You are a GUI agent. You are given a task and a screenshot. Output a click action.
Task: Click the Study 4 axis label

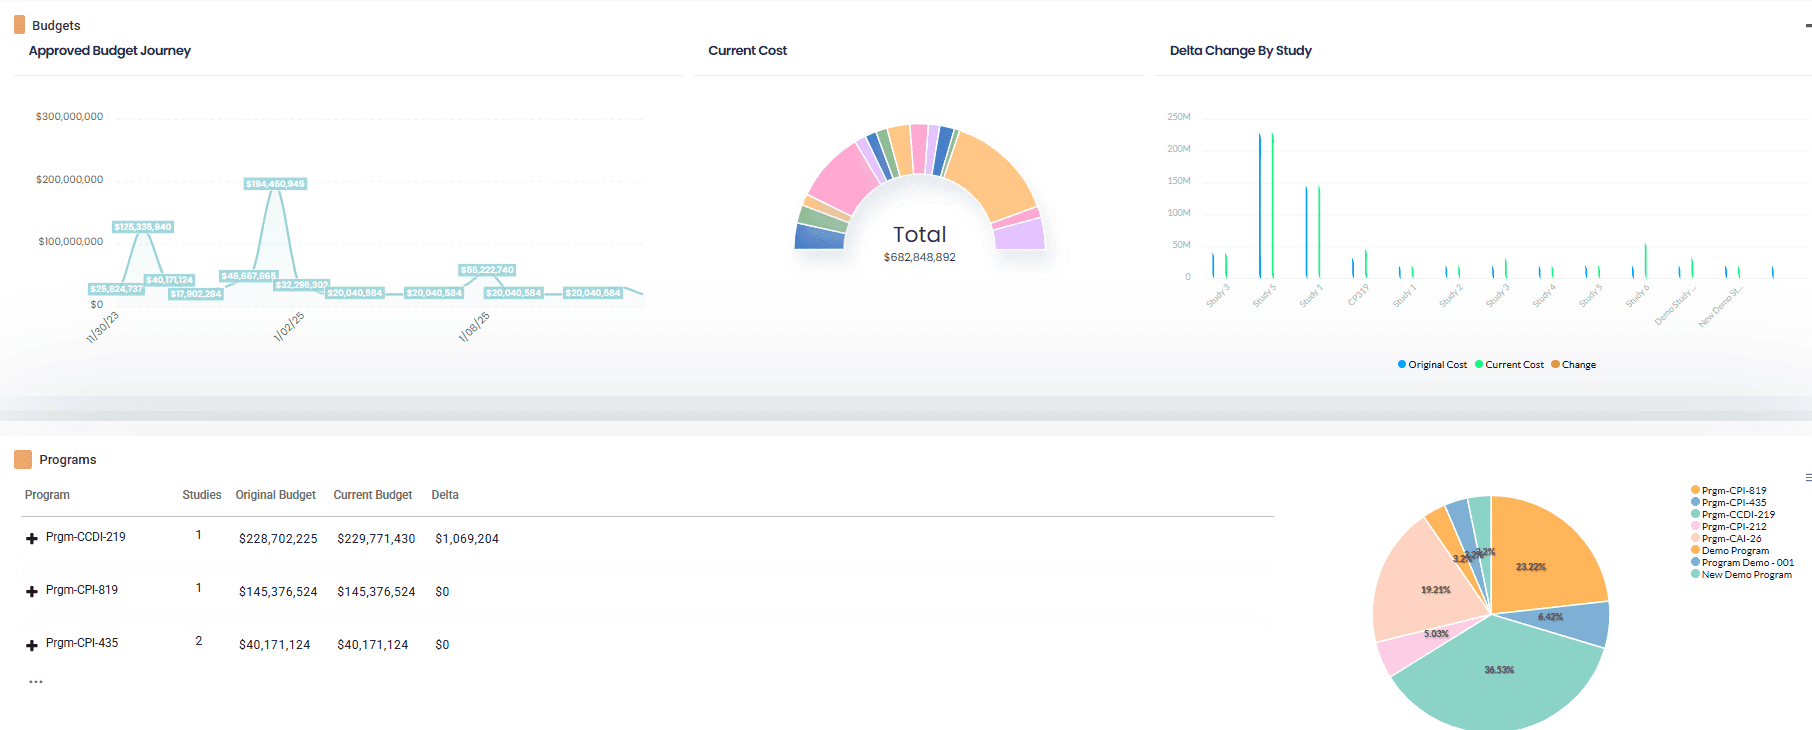tap(1544, 296)
